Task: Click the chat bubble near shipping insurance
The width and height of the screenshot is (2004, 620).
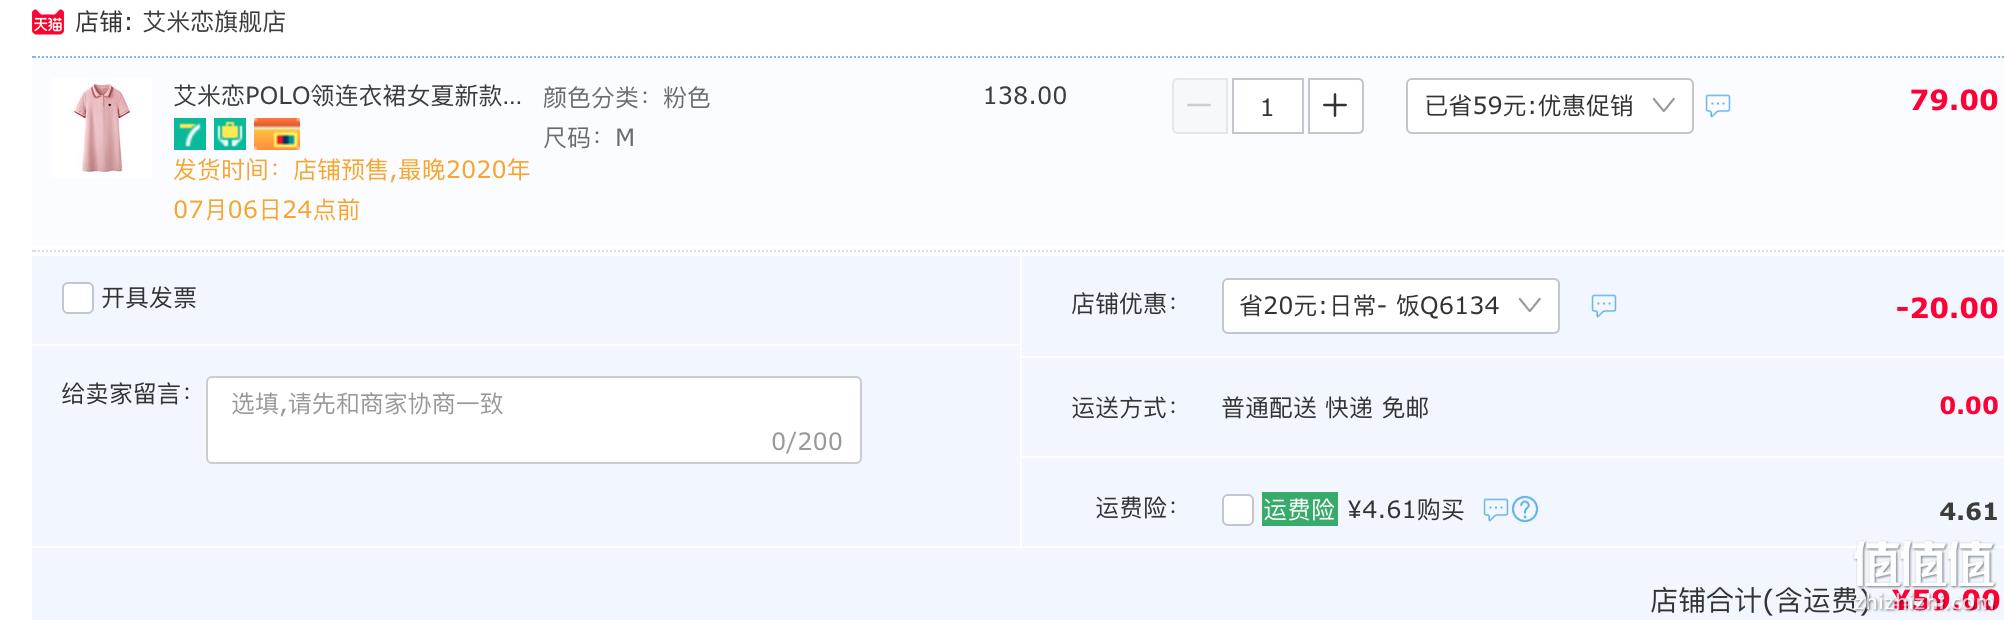Action: 1495,509
